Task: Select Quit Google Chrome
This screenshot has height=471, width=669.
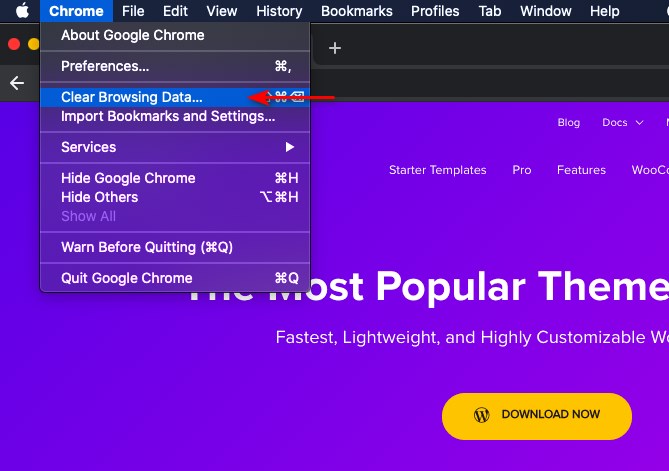Action: pos(175,278)
